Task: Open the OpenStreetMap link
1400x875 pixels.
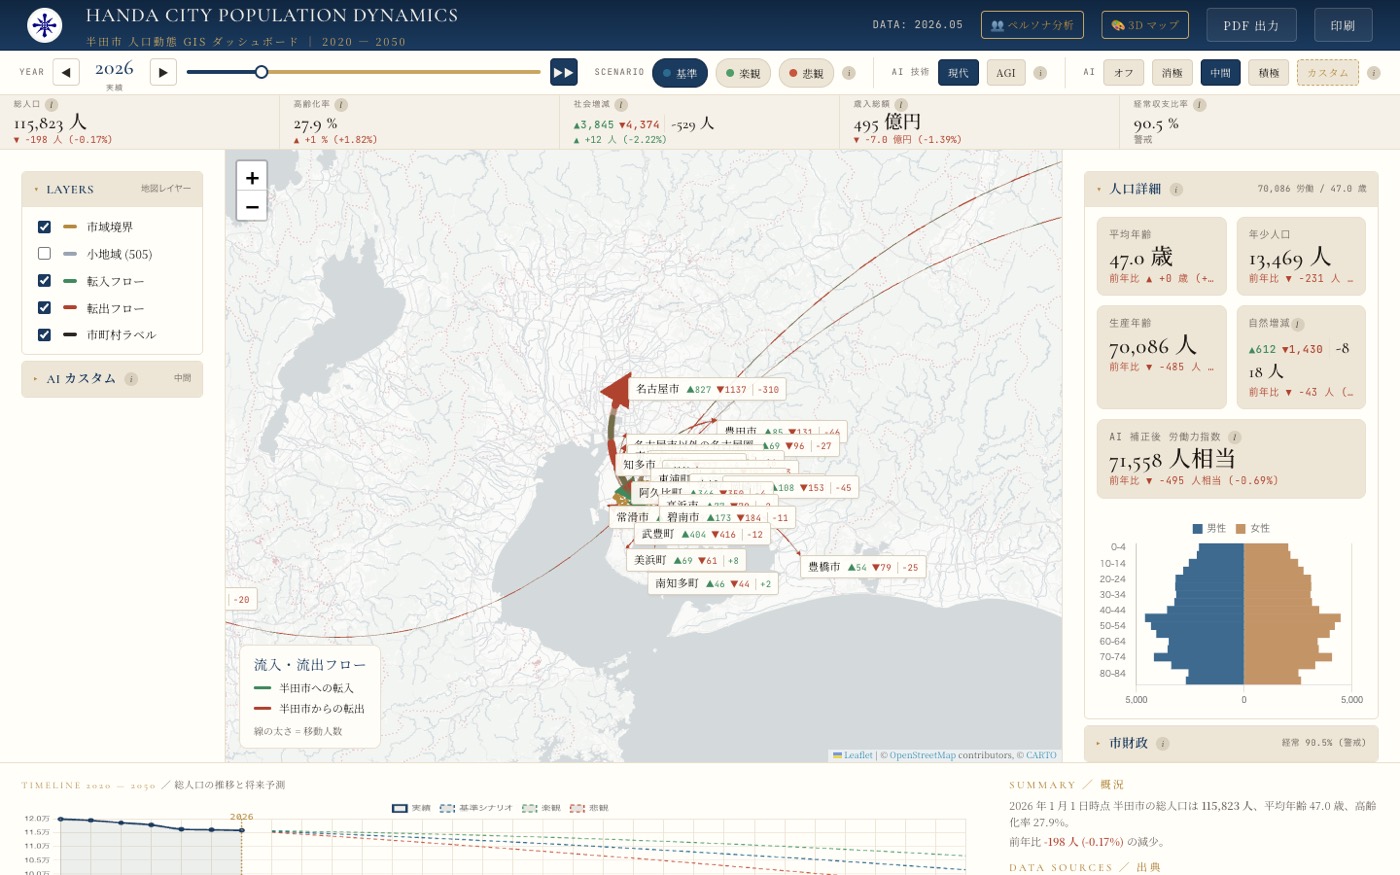Action: click(x=923, y=755)
